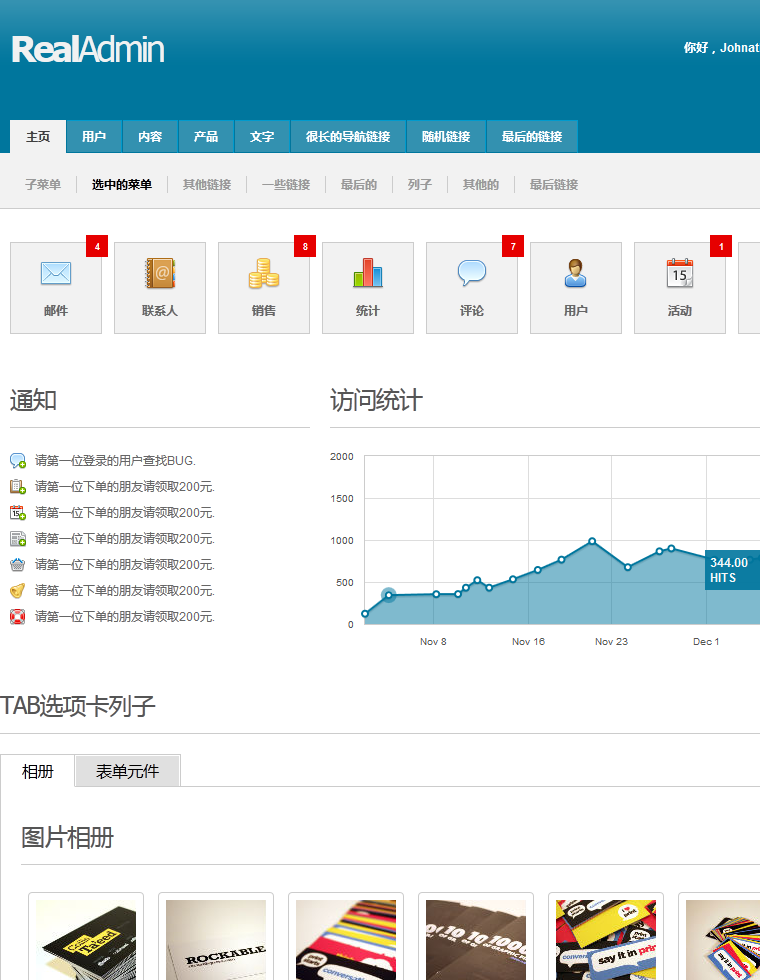Click the 请第一位登录的用户查找BUG notification

115,461
